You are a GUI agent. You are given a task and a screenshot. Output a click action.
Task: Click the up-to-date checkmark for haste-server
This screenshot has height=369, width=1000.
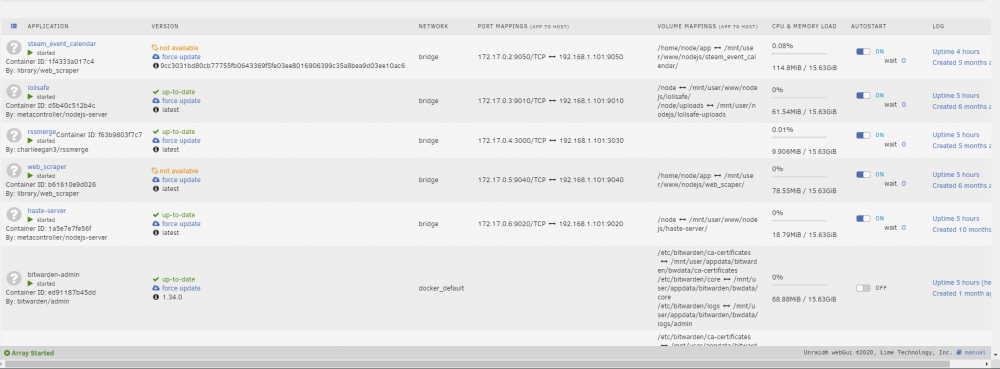pyautogui.click(x=156, y=215)
